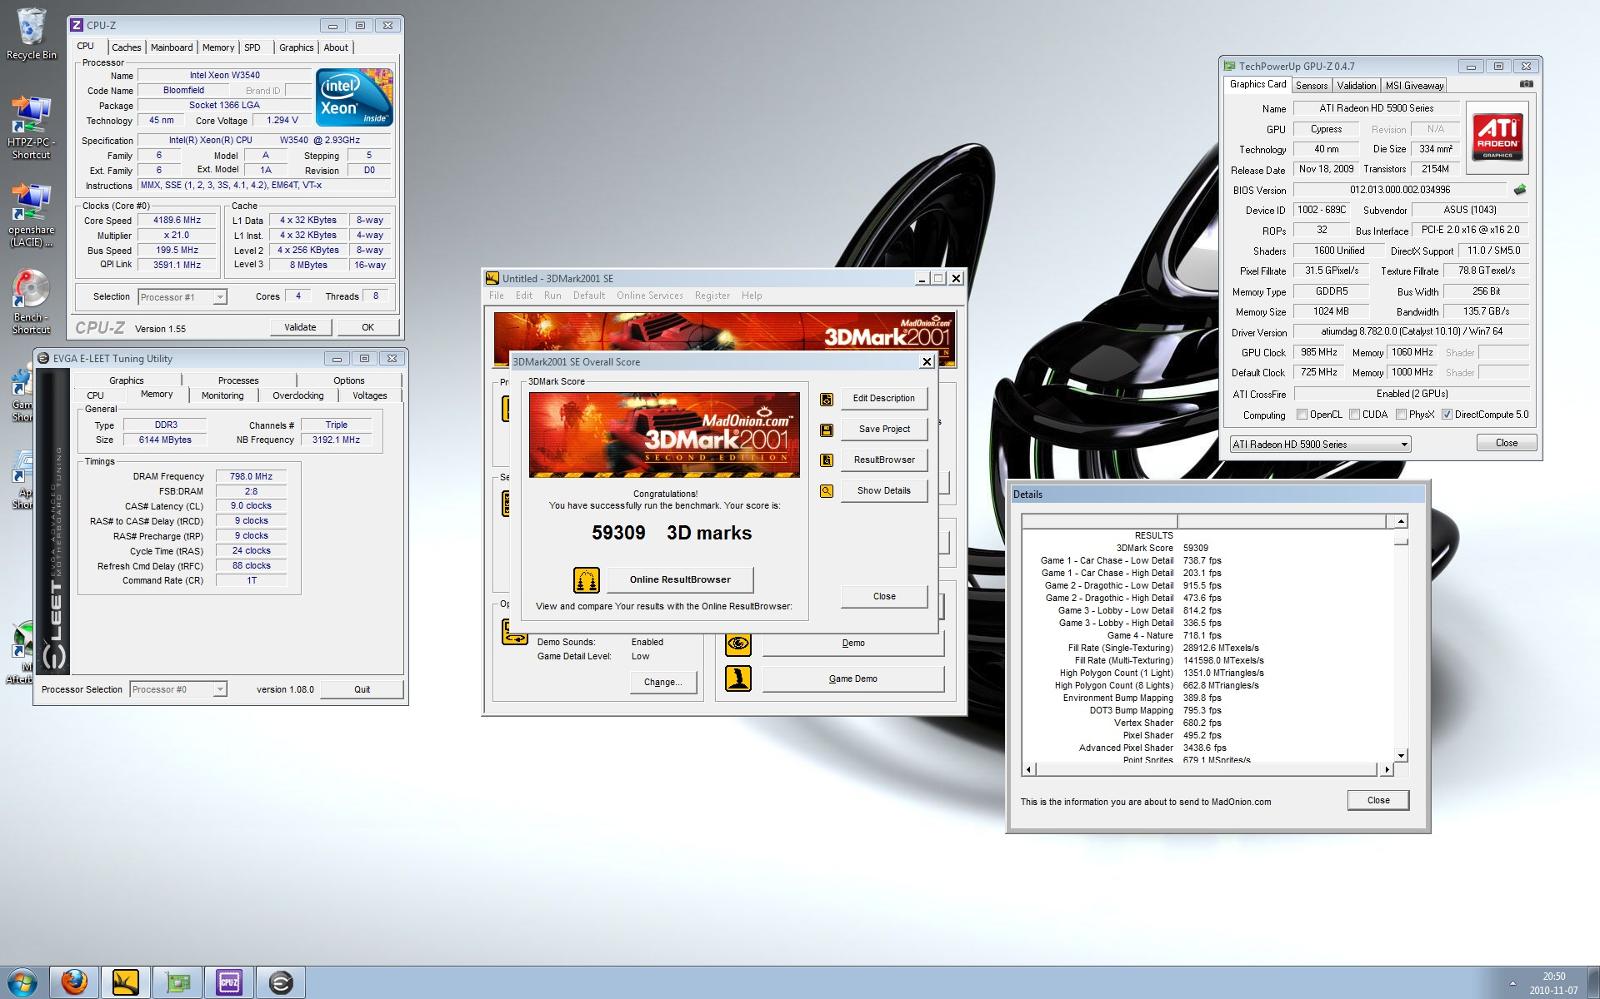Open EVGA E-LEET taskbar icon
This screenshot has height=999, width=1600.
[282, 982]
